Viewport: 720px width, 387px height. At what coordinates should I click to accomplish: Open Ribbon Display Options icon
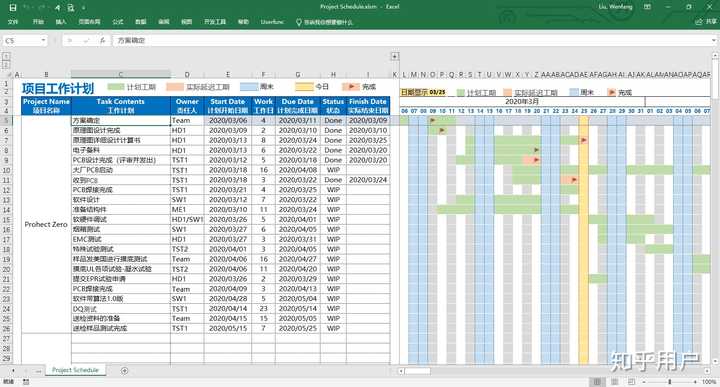647,7
